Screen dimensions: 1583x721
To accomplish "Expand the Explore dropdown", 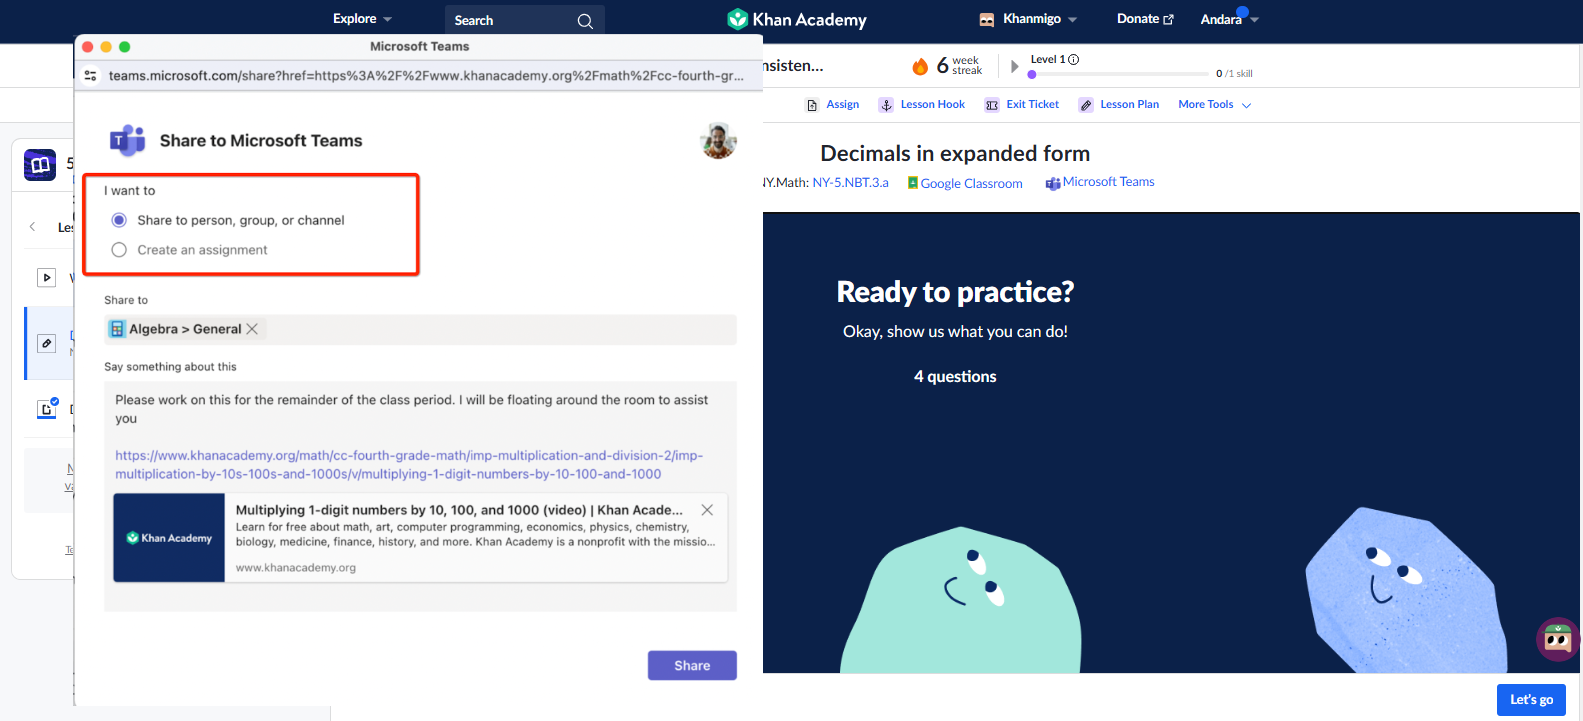I will 362,19.
